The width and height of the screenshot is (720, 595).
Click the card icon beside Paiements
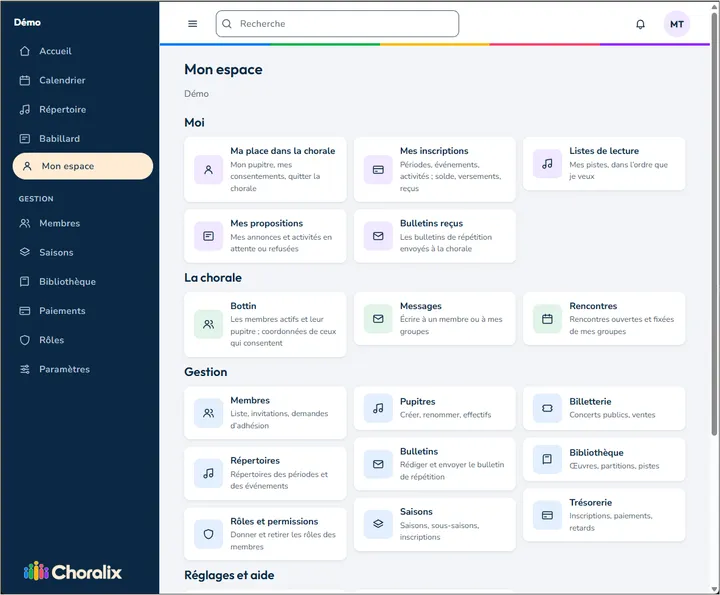click(x=25, y=311)
